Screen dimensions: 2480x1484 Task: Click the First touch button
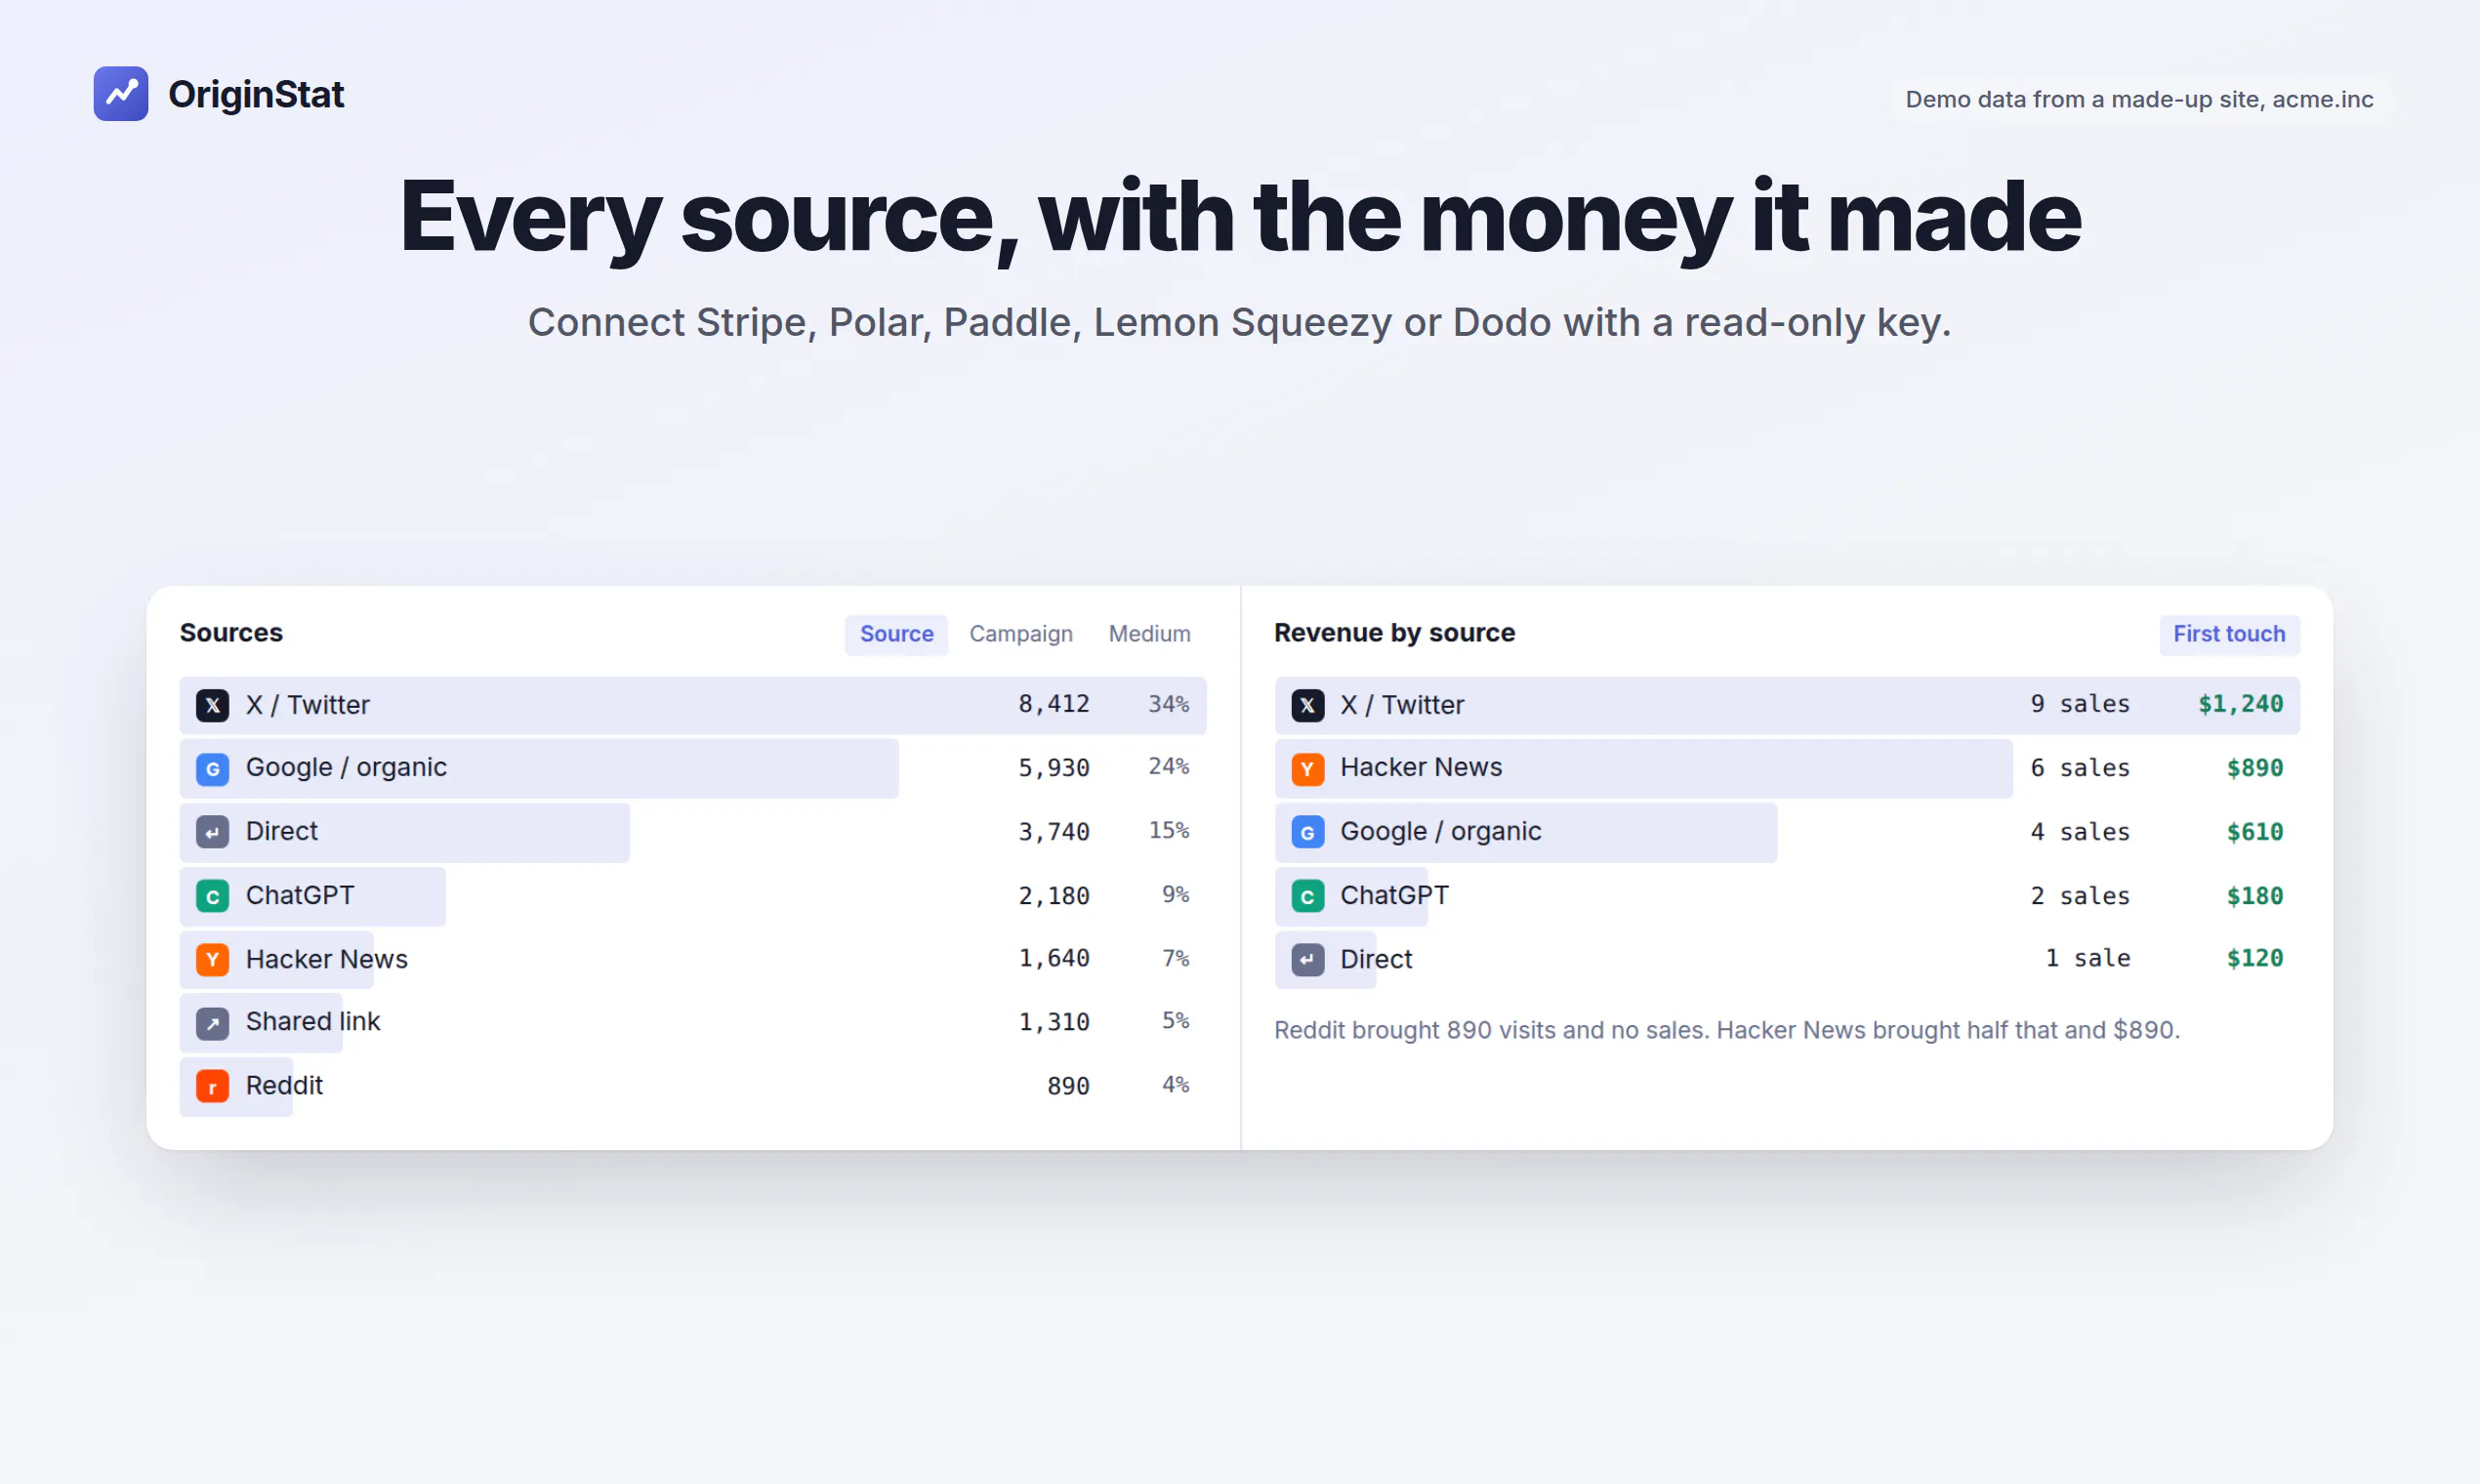pos(2228,634)
